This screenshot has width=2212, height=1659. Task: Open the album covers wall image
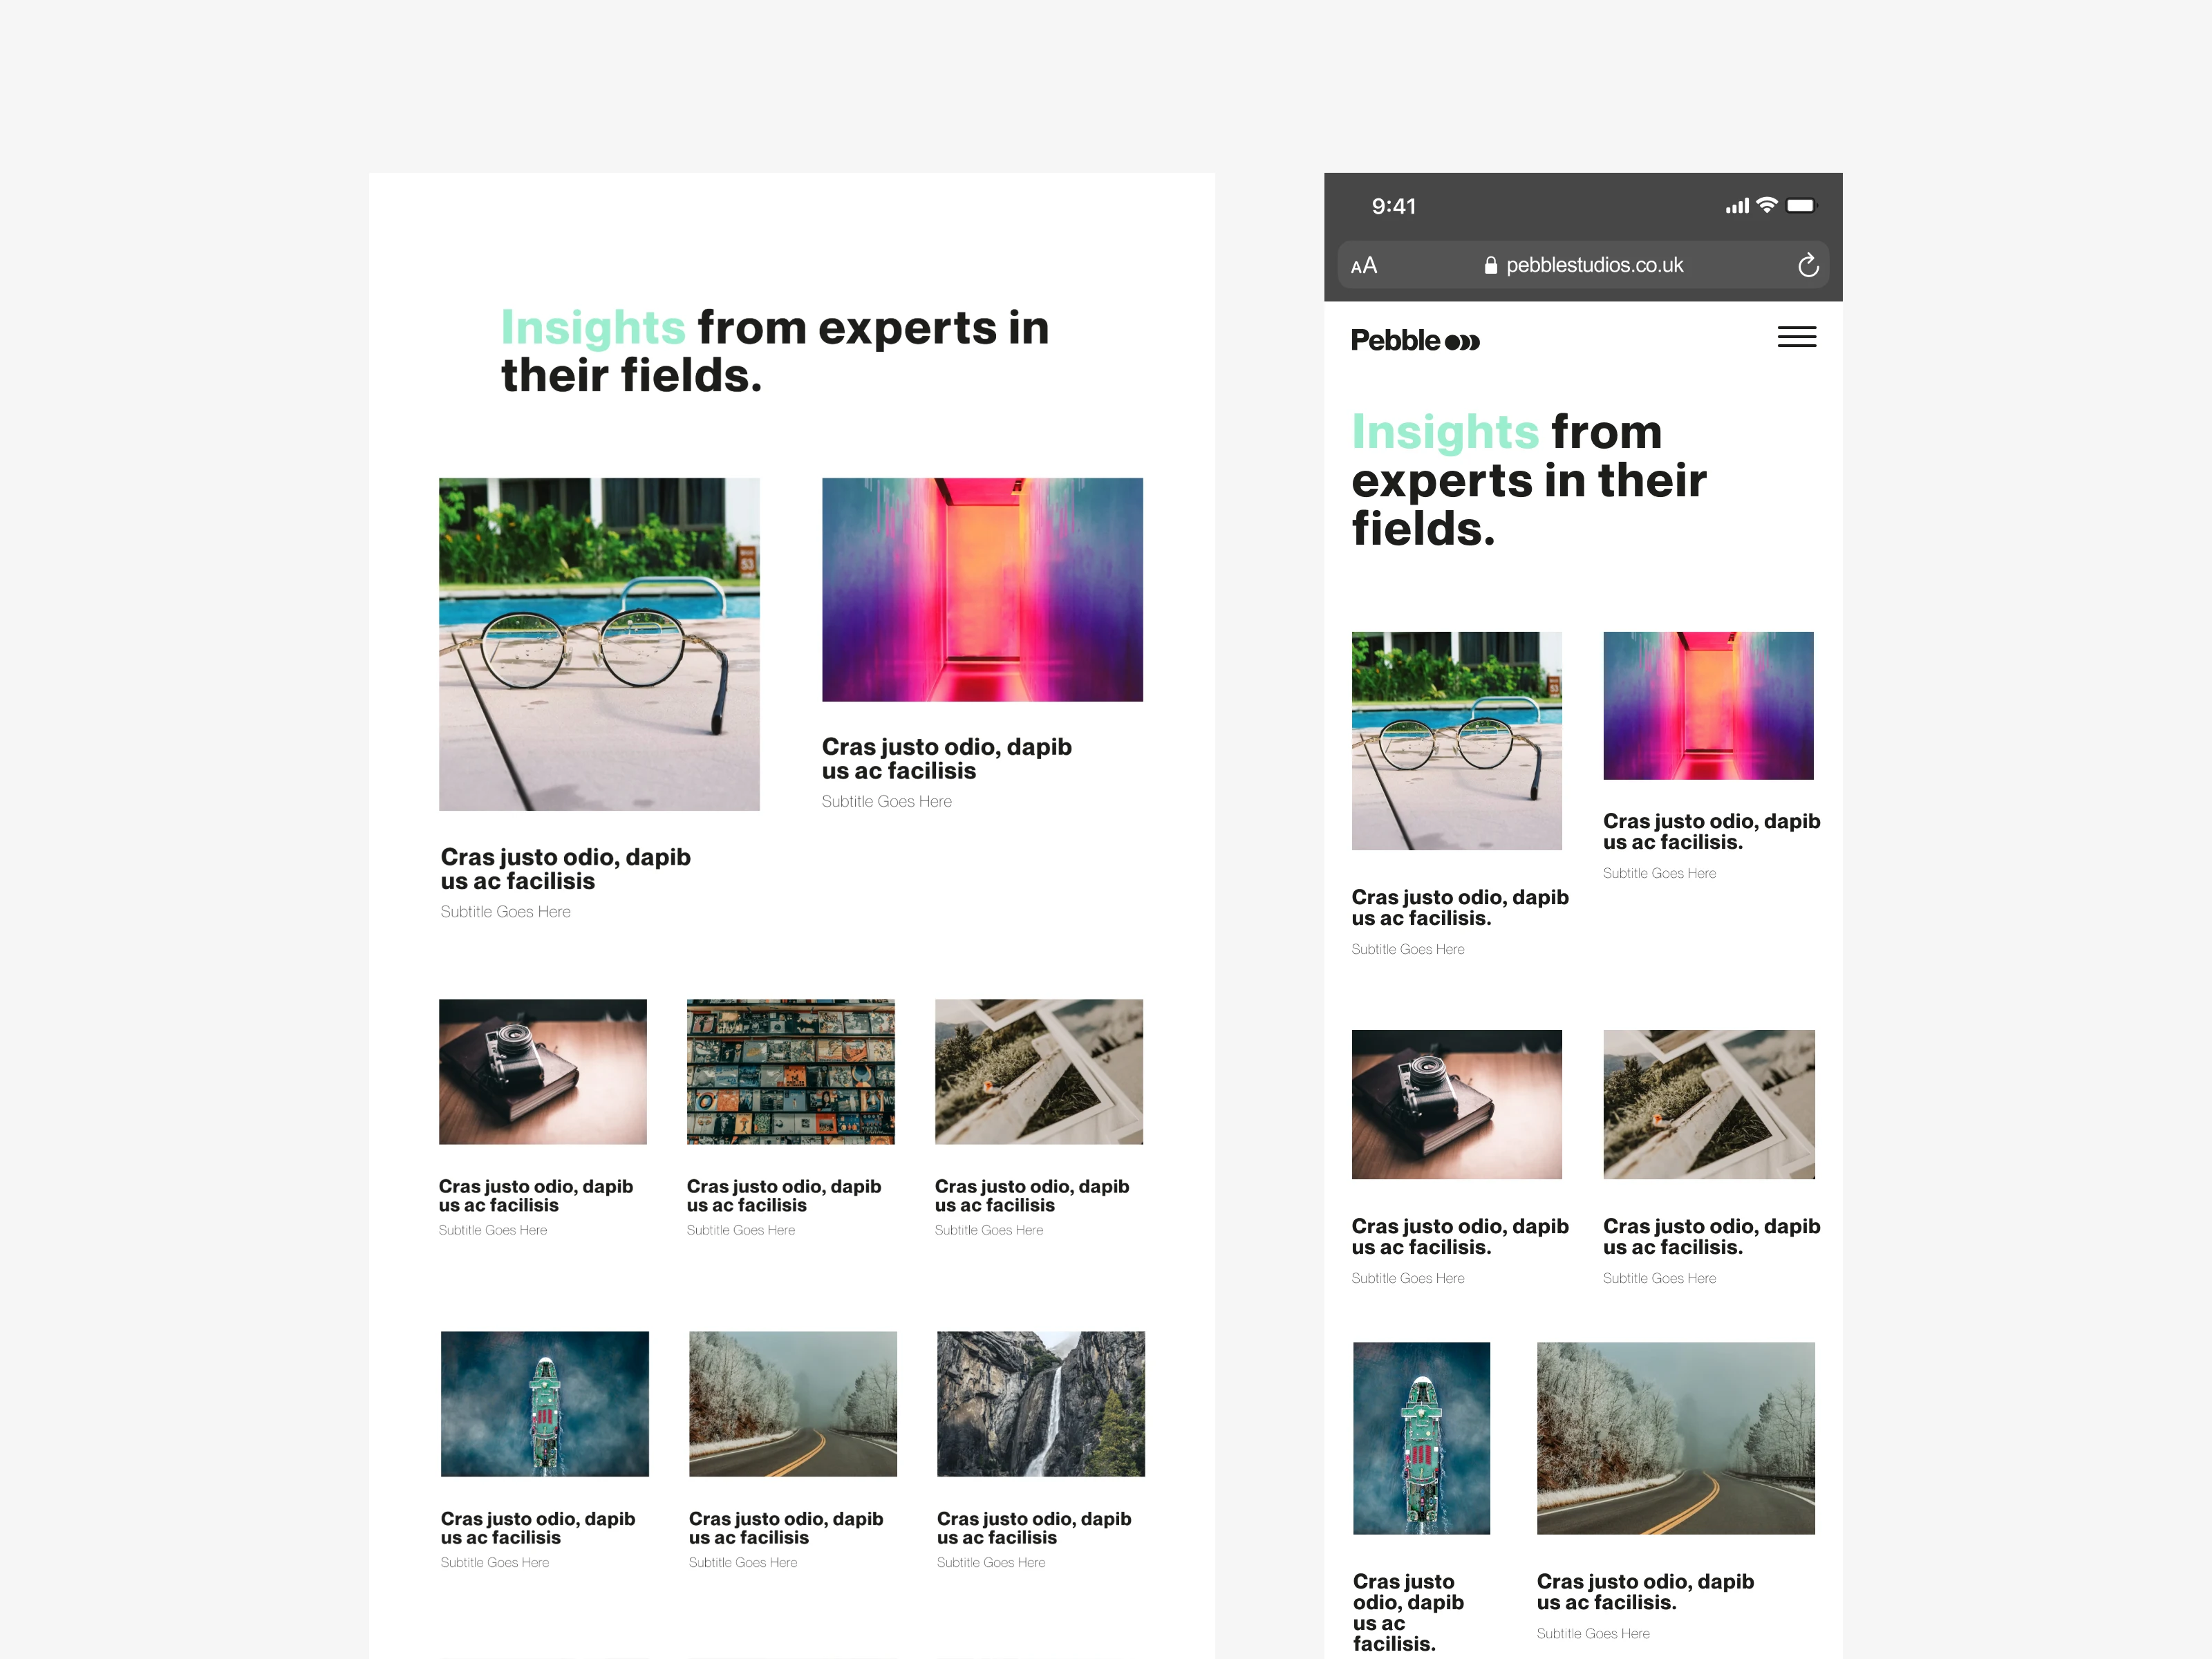click(791, 1072)
